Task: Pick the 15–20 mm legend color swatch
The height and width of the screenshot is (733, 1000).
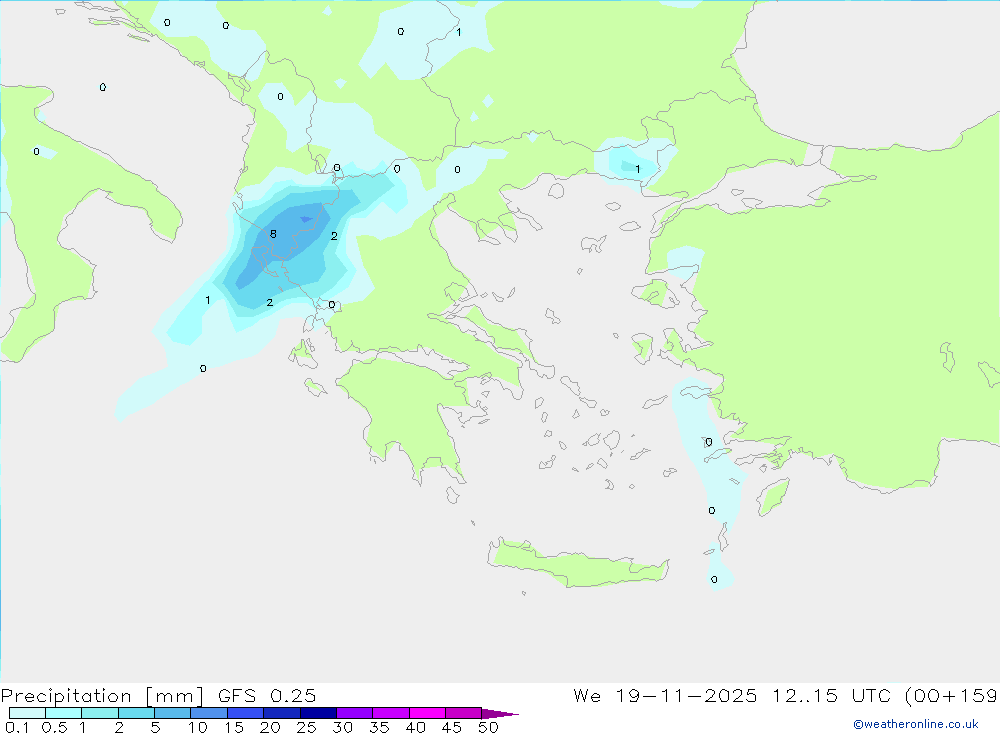Action: tap(245, 713)
